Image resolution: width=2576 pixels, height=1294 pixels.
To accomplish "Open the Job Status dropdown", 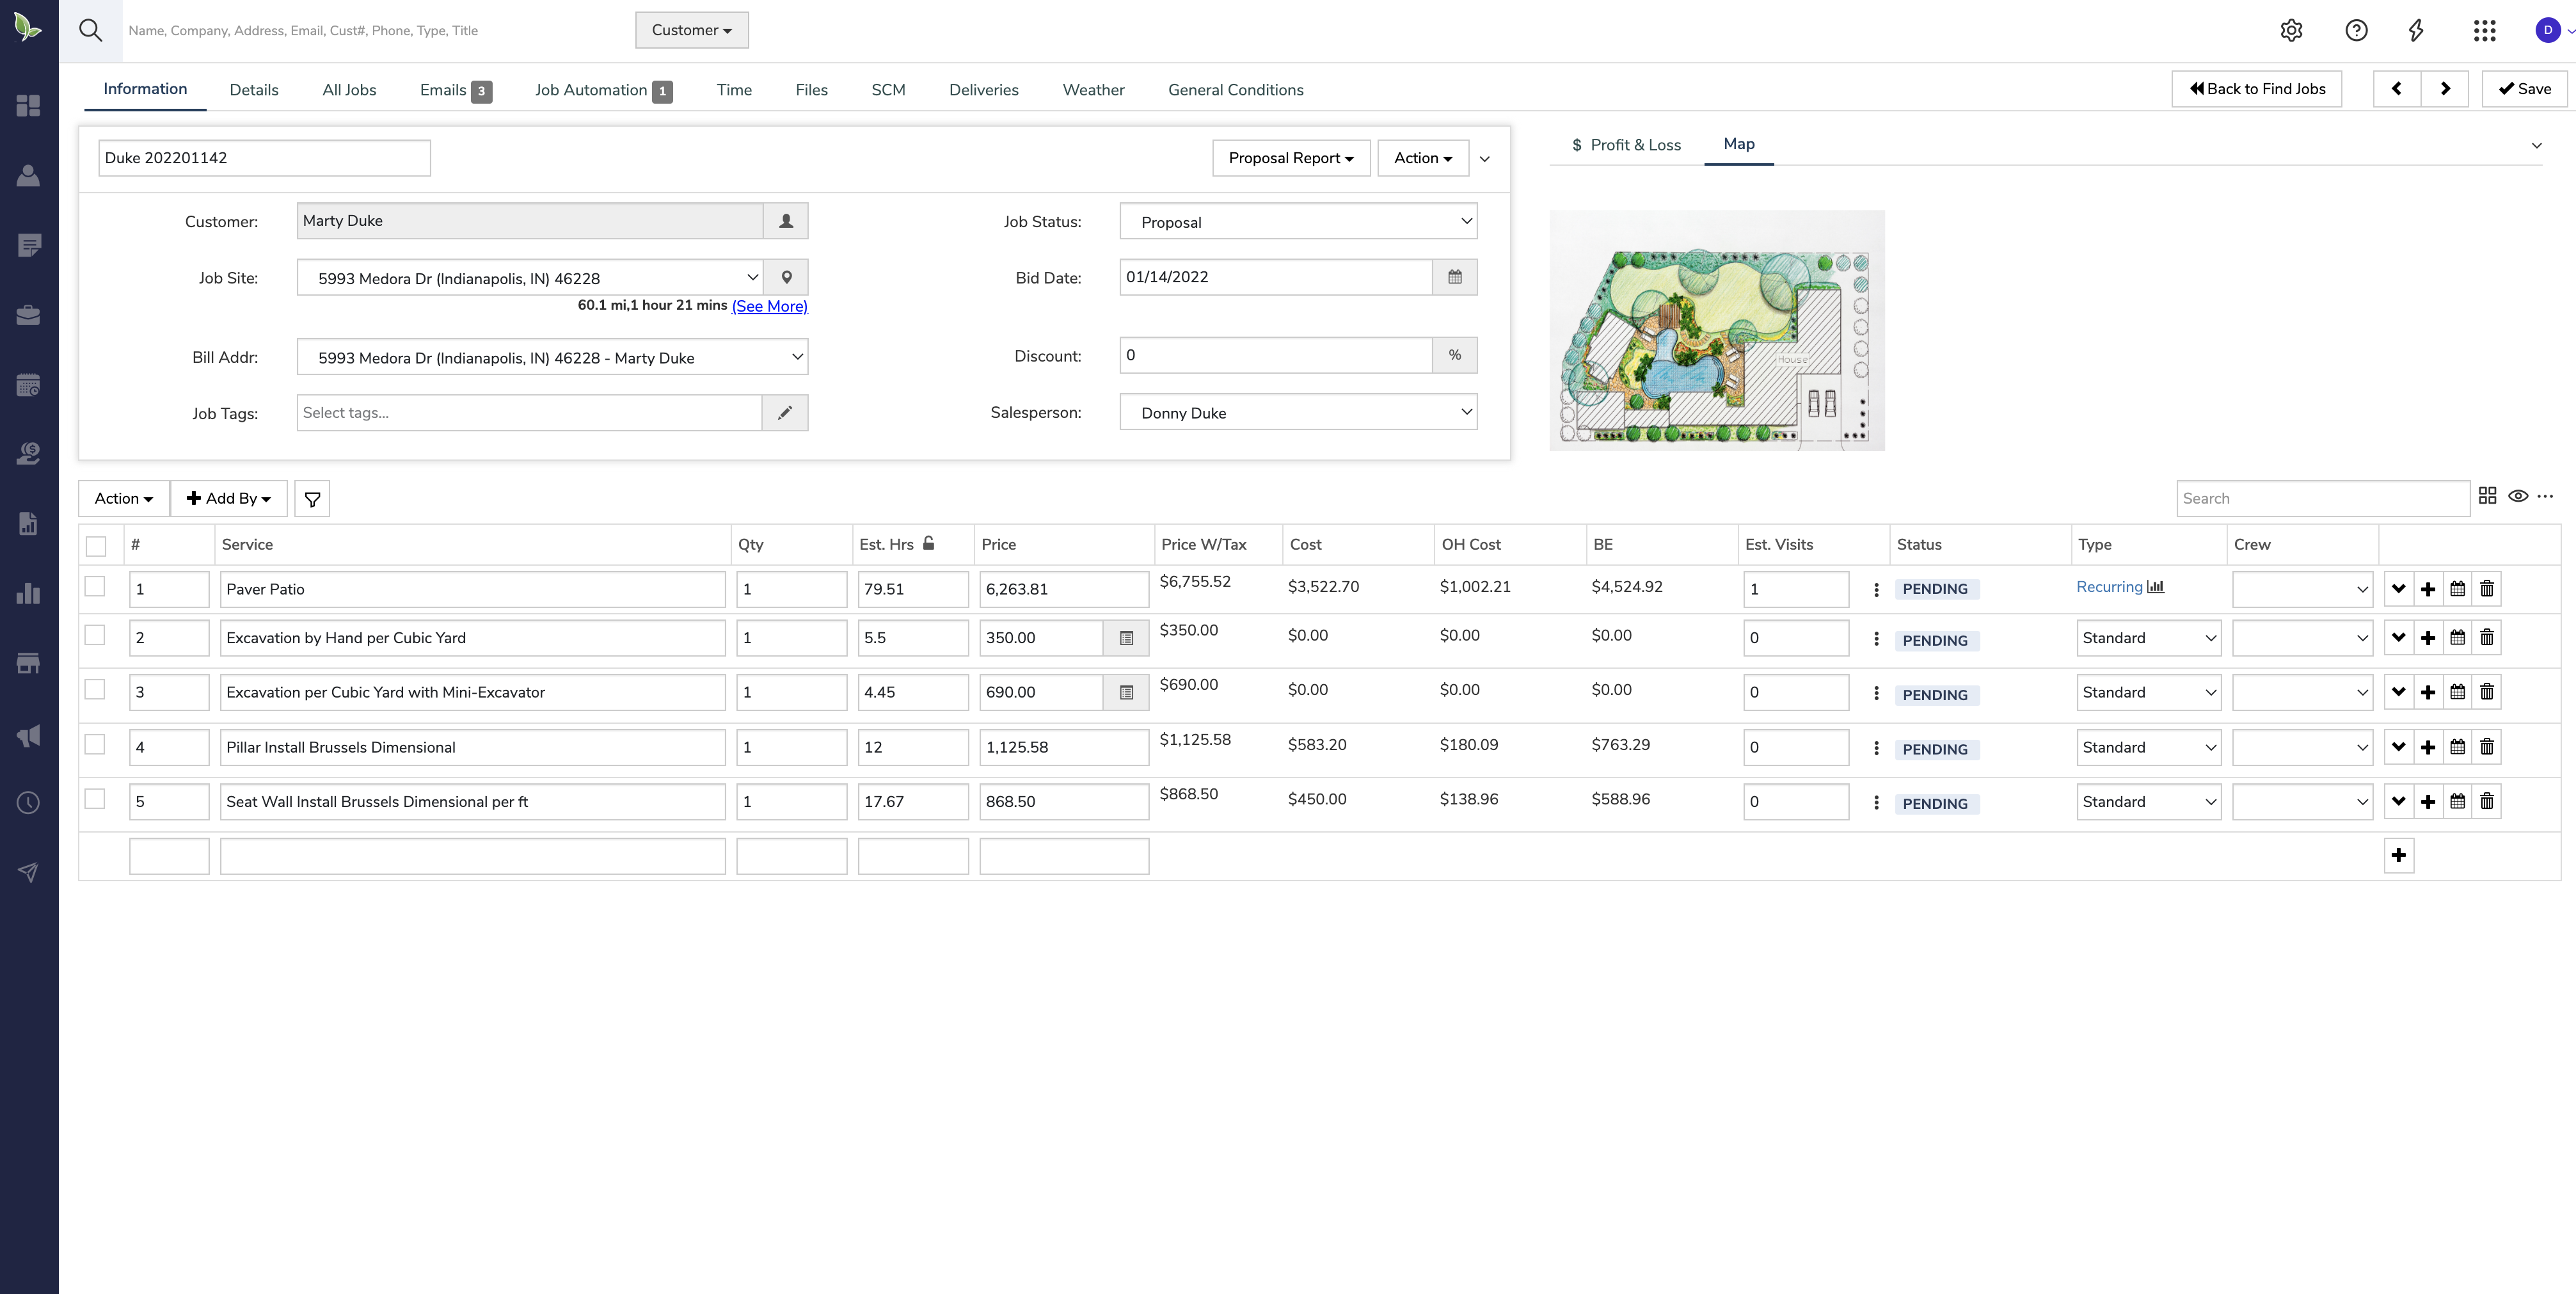I will pos(1298,222).
